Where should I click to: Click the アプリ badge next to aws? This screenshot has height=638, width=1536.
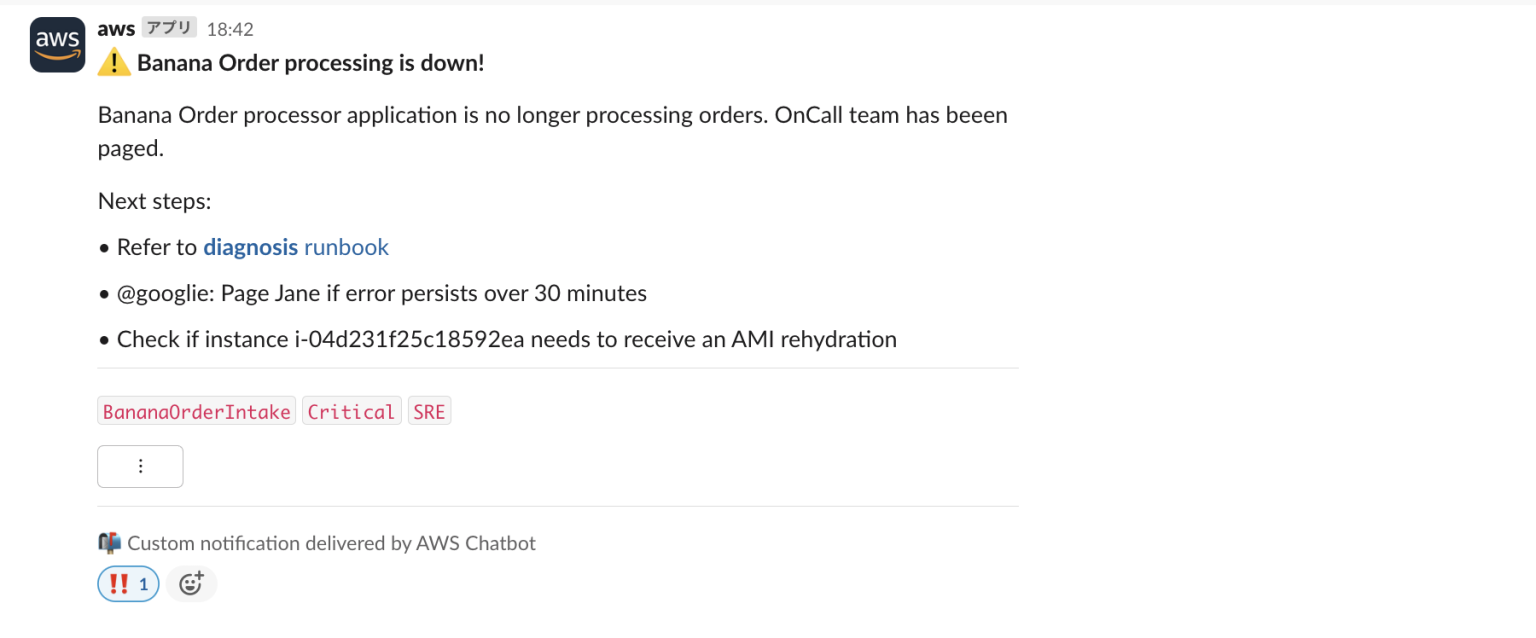tap(168, 27)
